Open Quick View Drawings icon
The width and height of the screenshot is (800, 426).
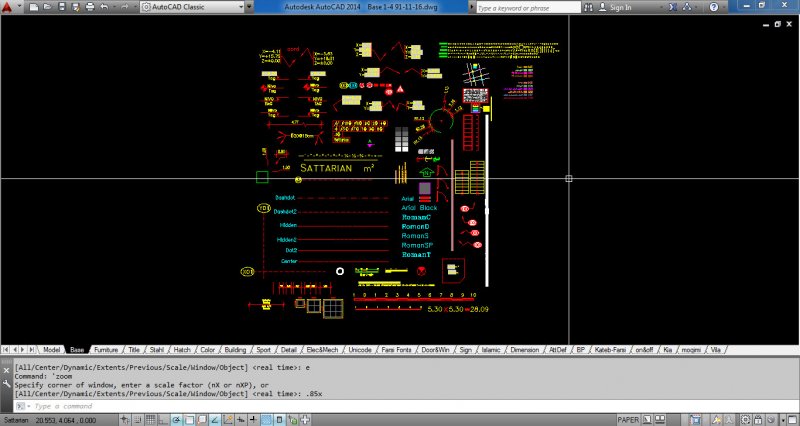click(660, 420)
